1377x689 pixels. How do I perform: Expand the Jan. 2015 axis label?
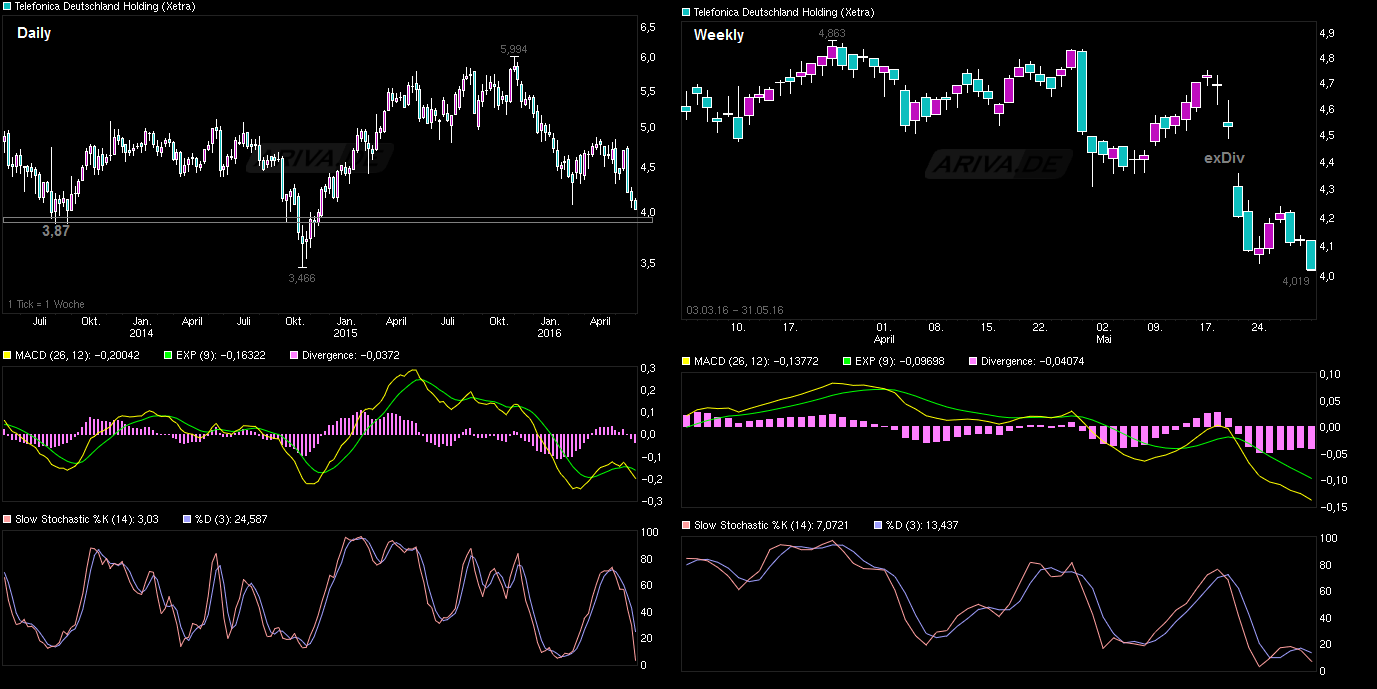(x=347, y=327)
